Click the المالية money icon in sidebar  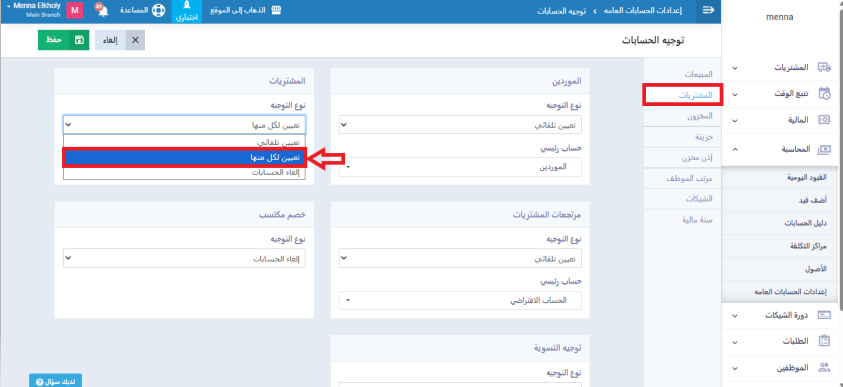[824, 120]
